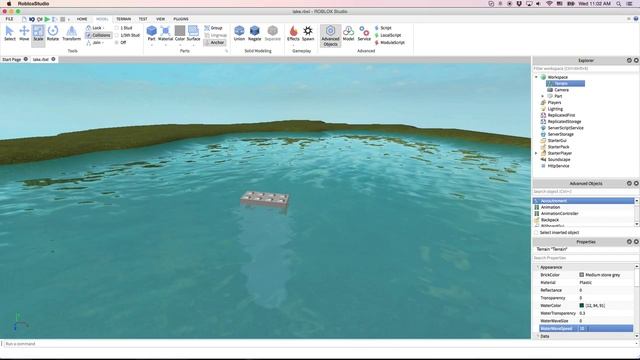Screen dimensions: 640x360
Task: Choose the Select tool in the ribbon
Action: coord(10,33)
